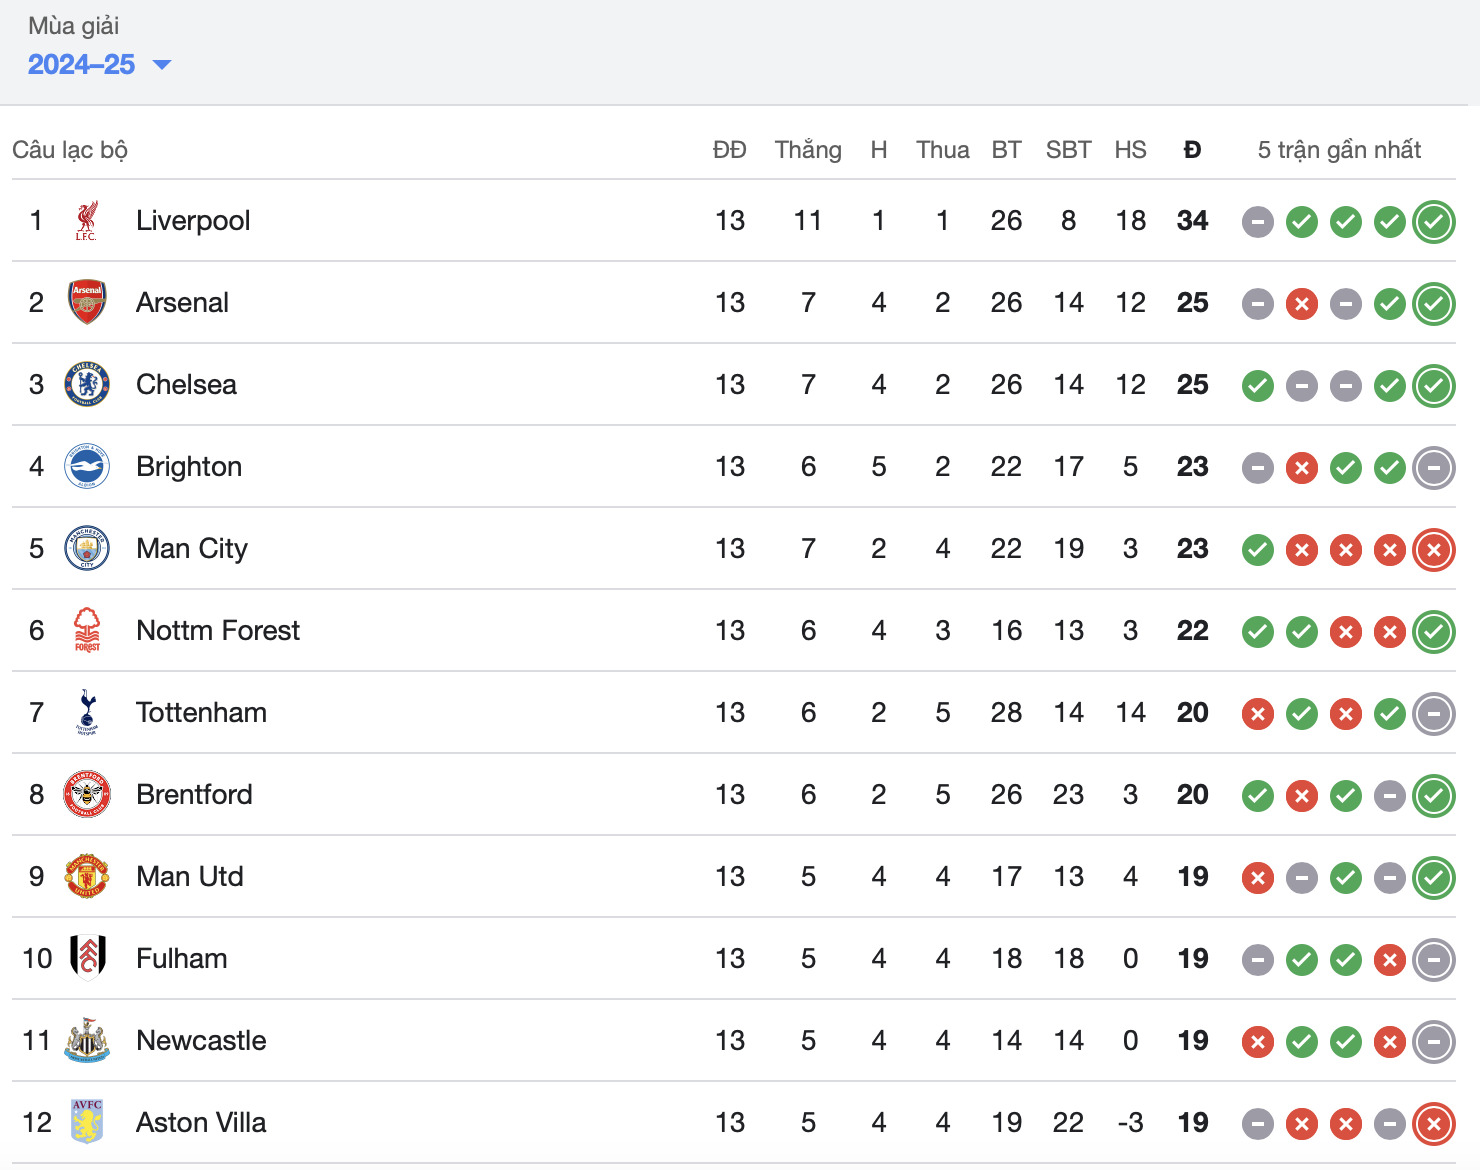
Task: Click the Brentford club crest
Action: pyautogui.click(x=87, y=795)
